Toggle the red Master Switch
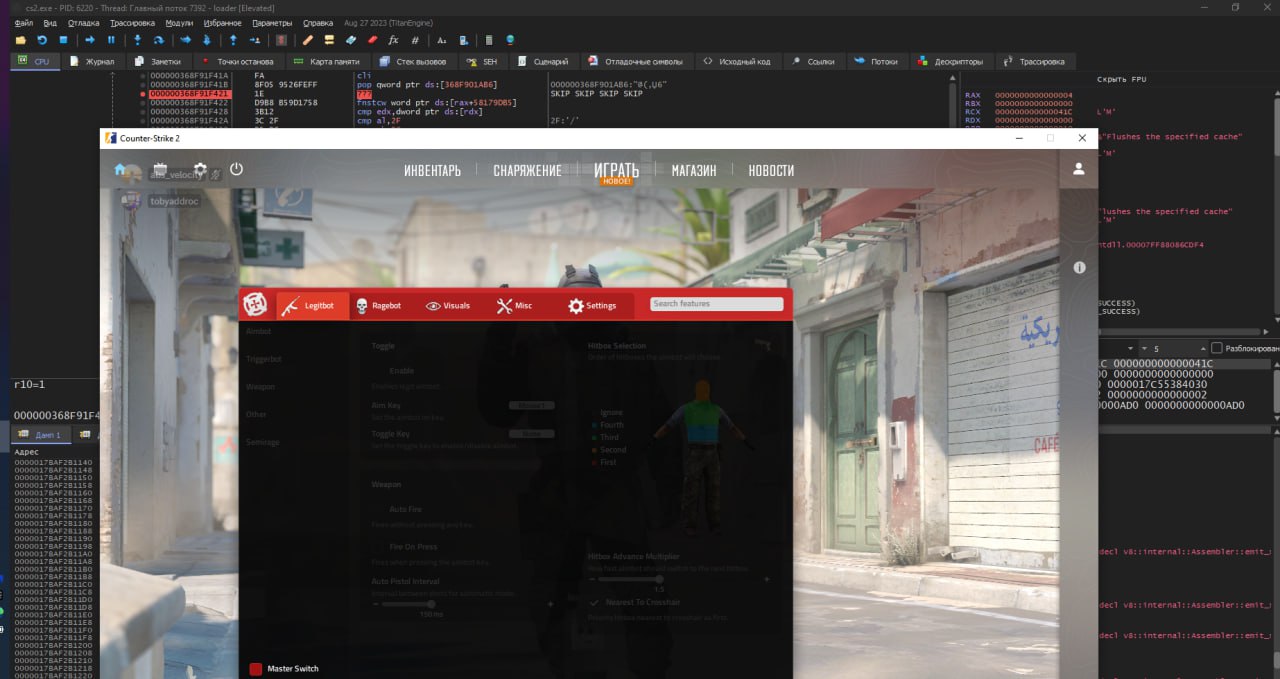This screenshot has width=1280, height=679. click(255, 669)
